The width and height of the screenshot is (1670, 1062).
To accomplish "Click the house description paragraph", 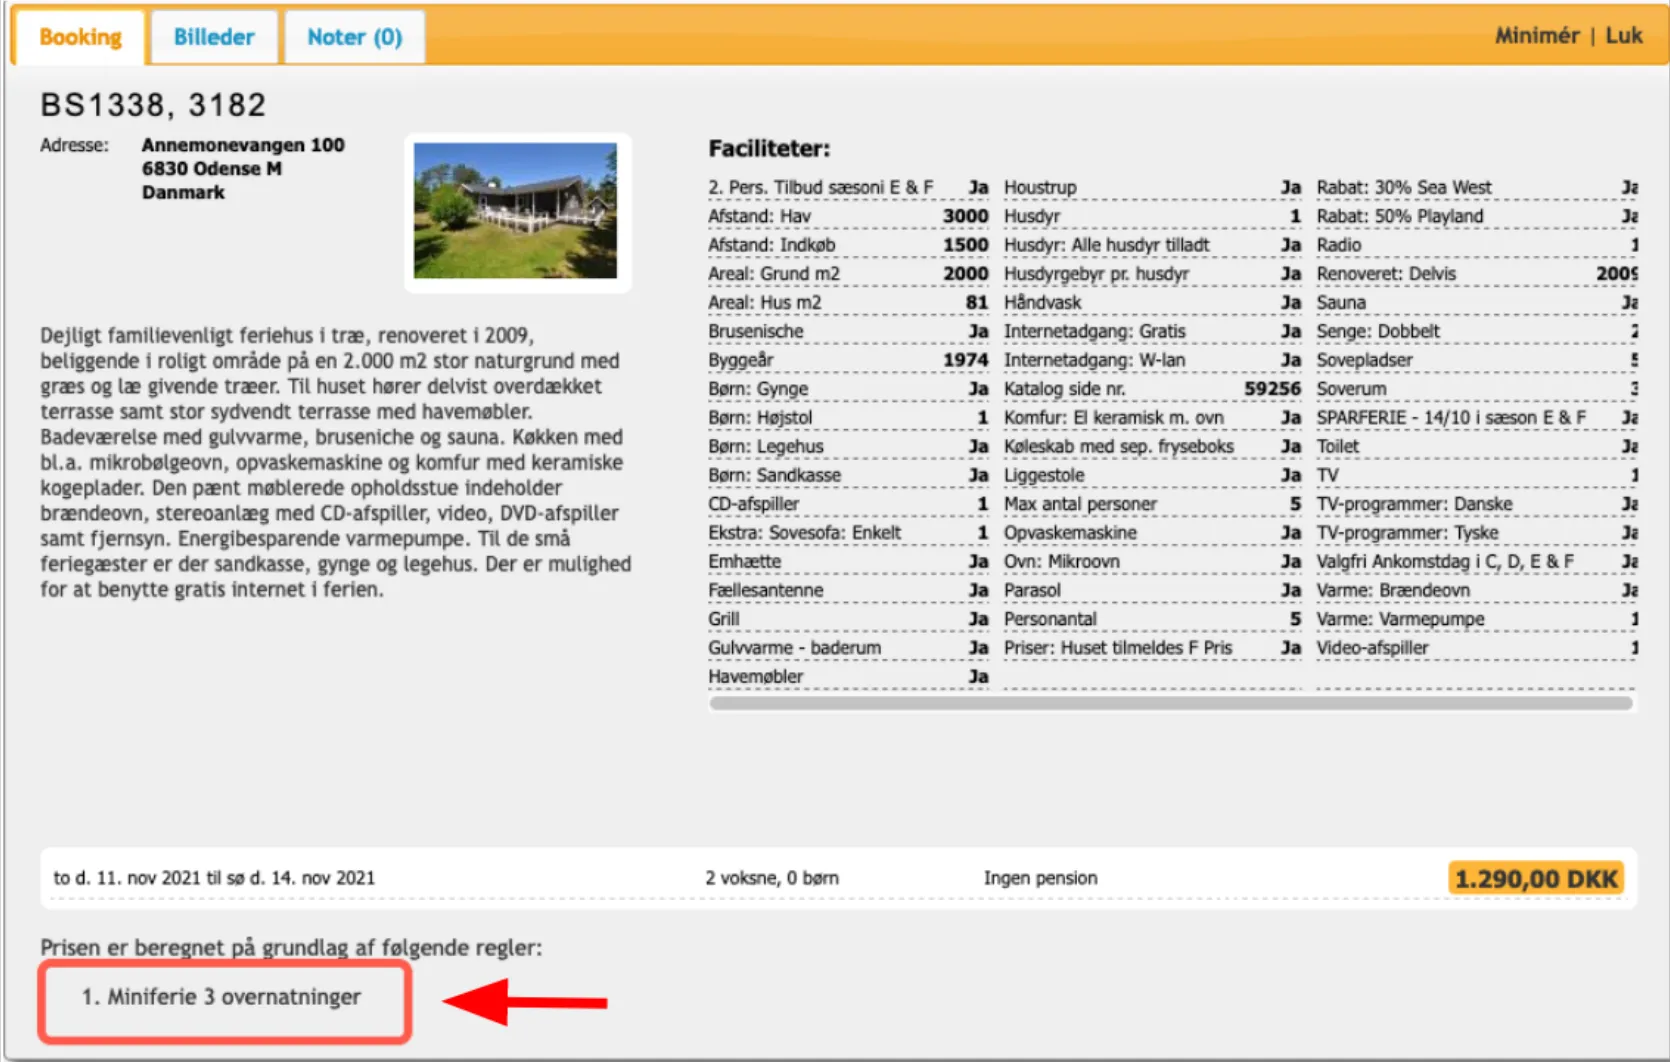I will click(x=335, y=462).
